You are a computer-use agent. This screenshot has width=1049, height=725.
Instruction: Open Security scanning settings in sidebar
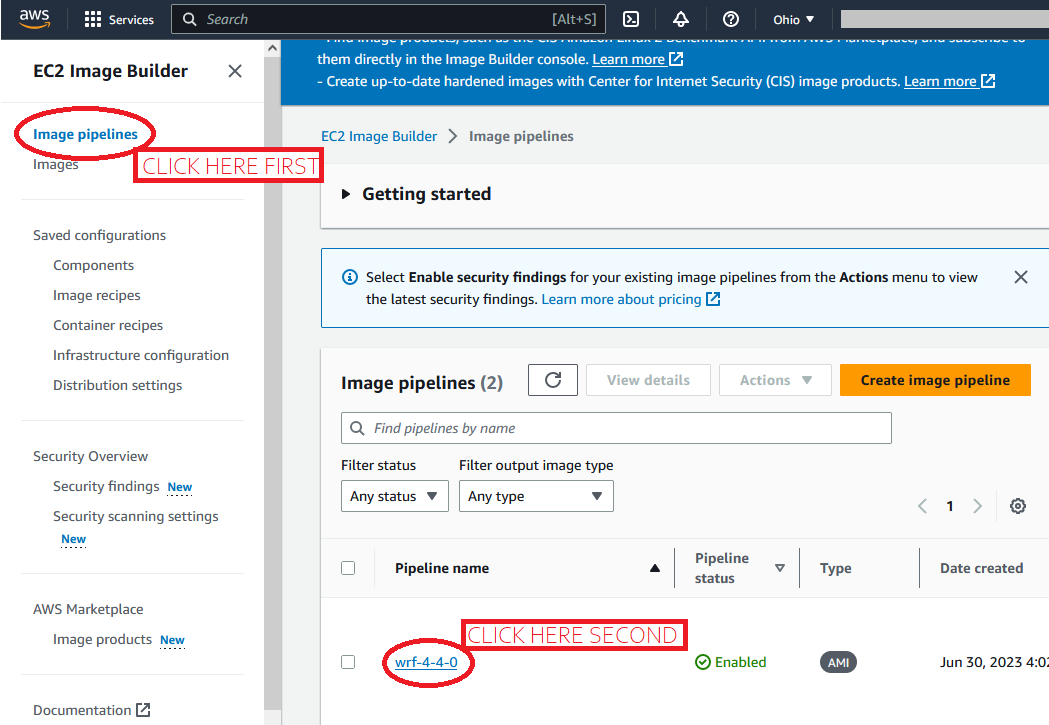click(135, 516)
